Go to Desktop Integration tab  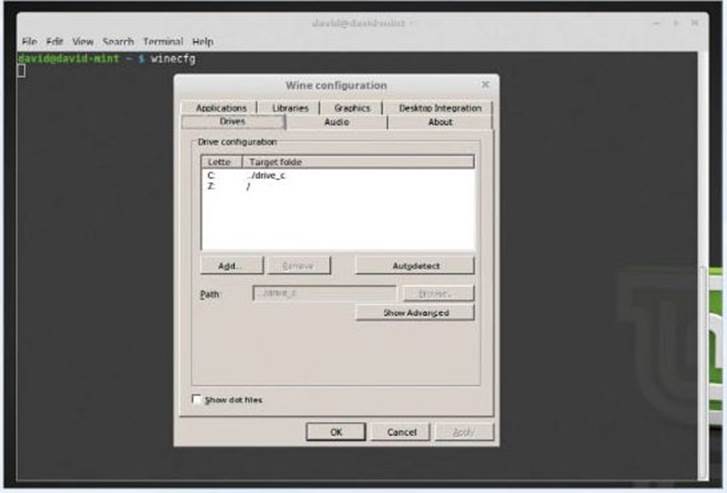tap(440, 108)
